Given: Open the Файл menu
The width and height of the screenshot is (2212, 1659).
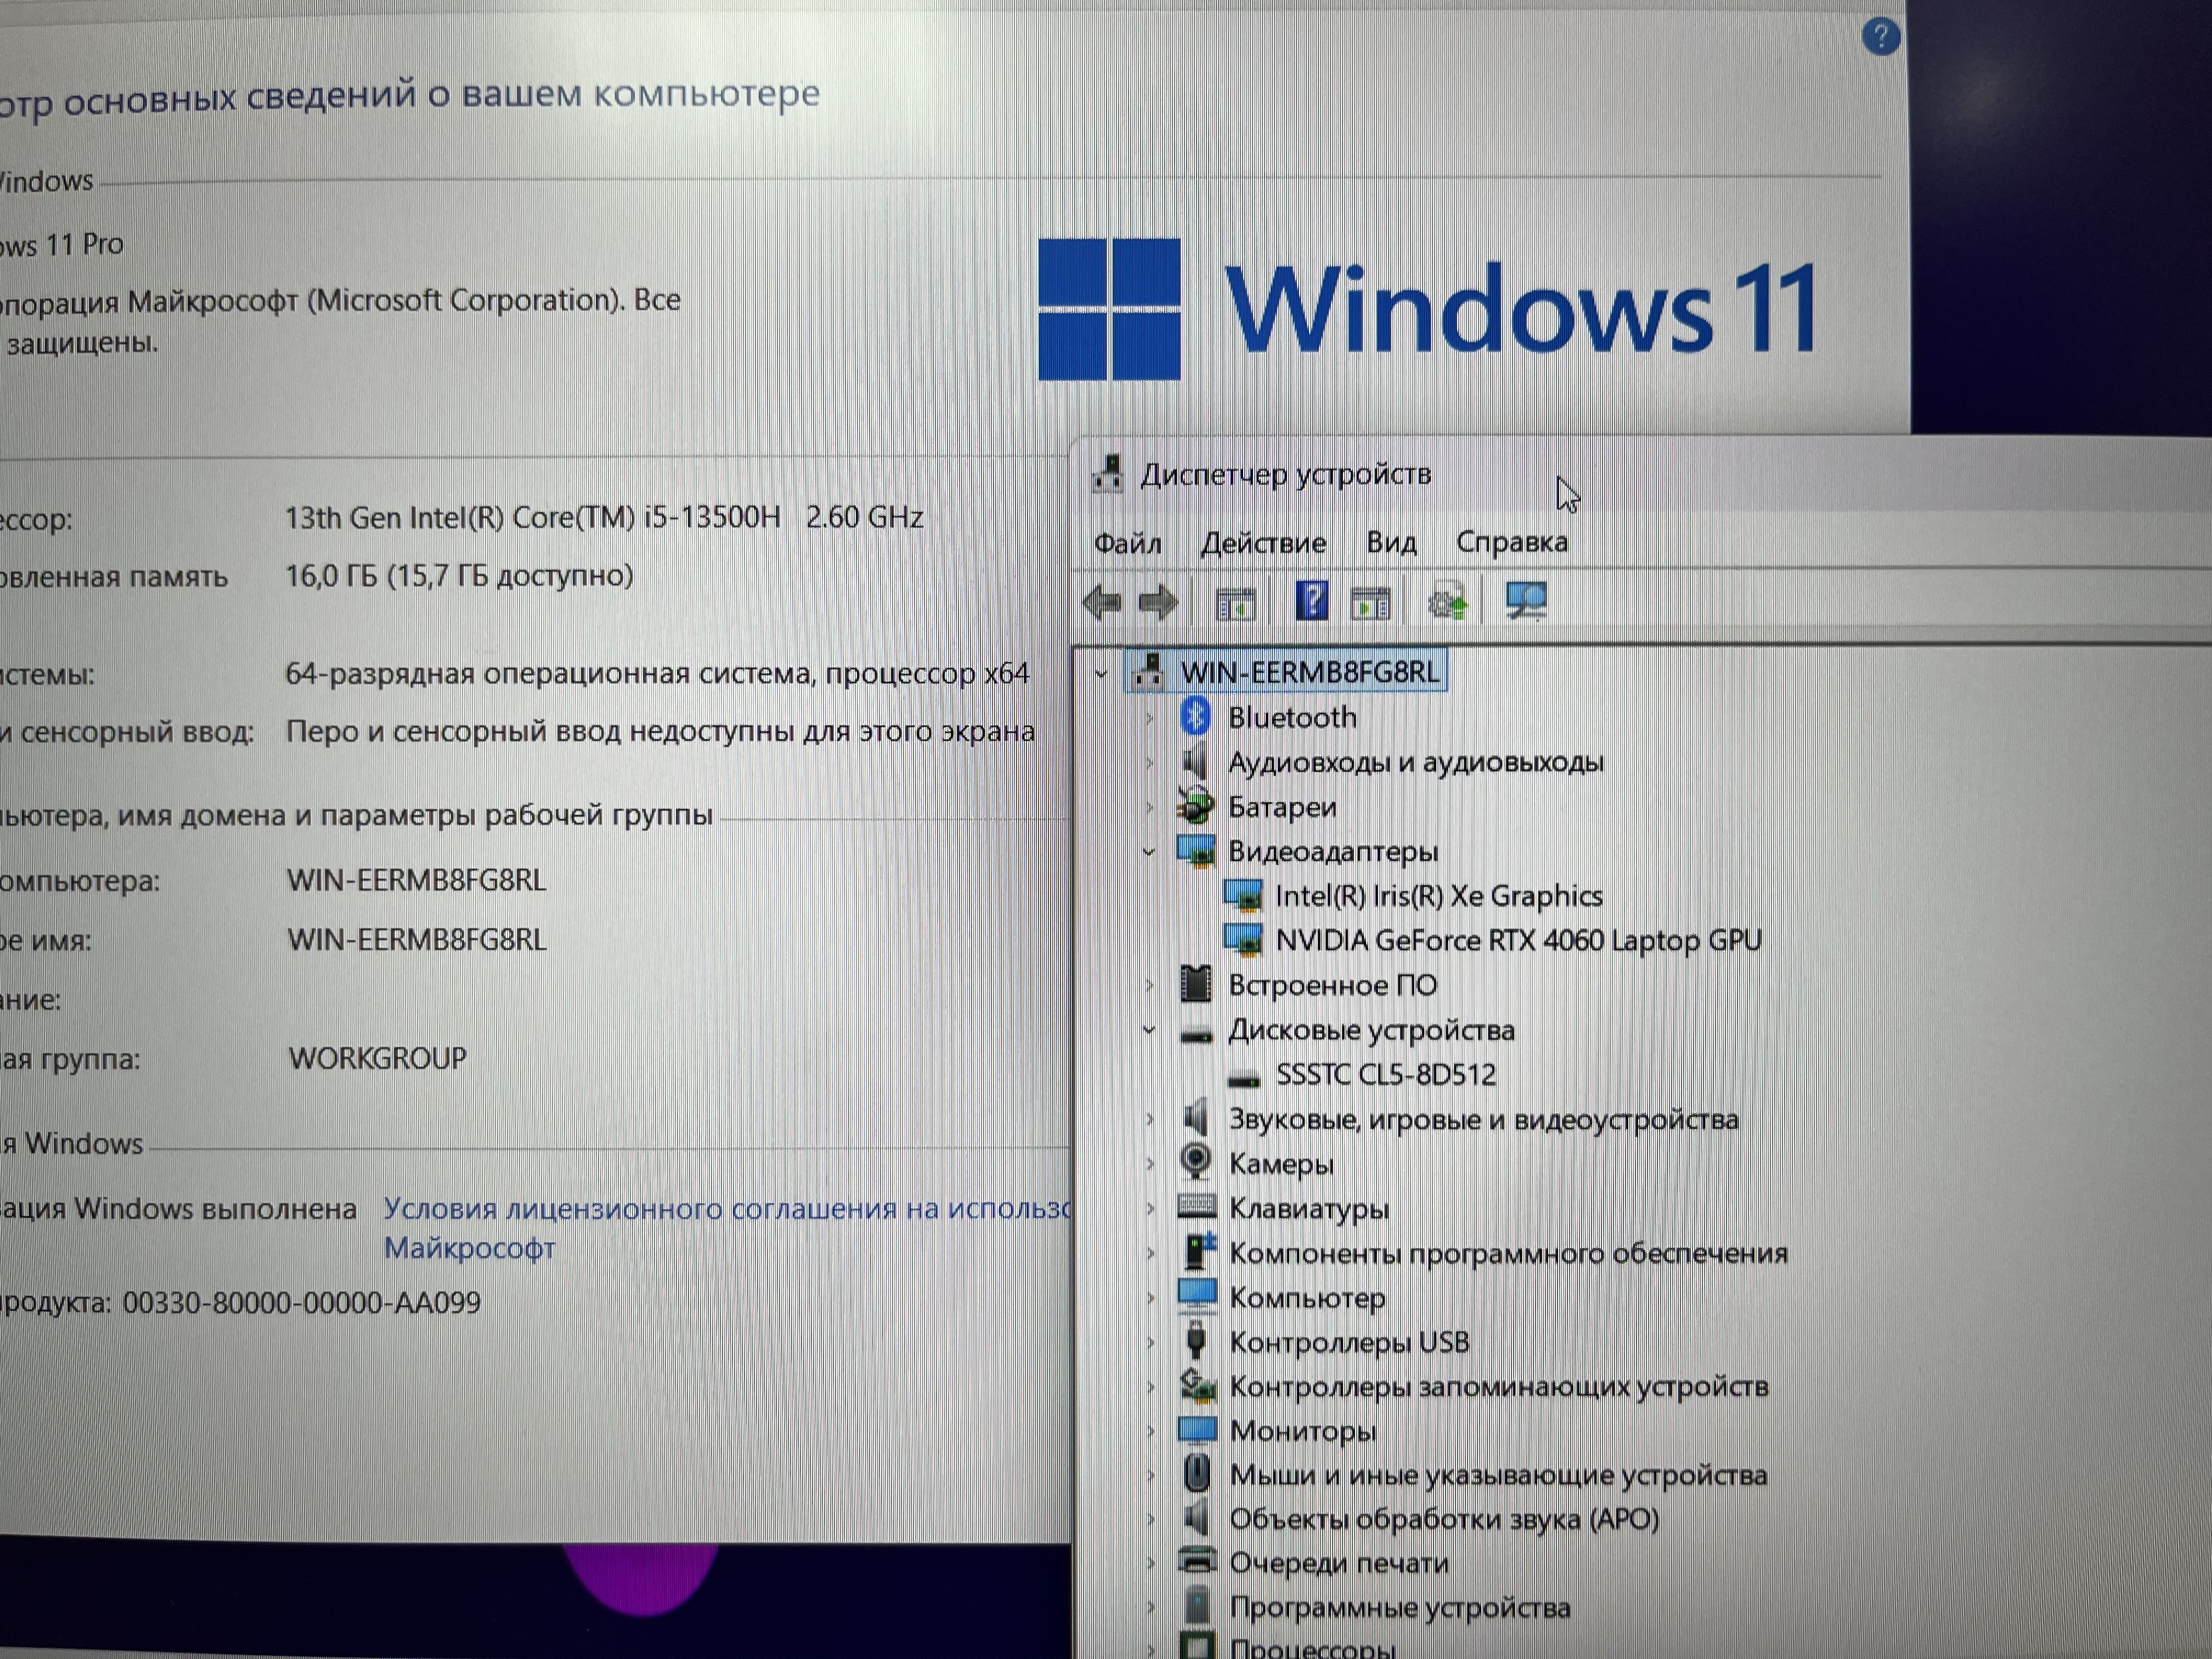Looking at the screenshot, I should click(1127, 543).
